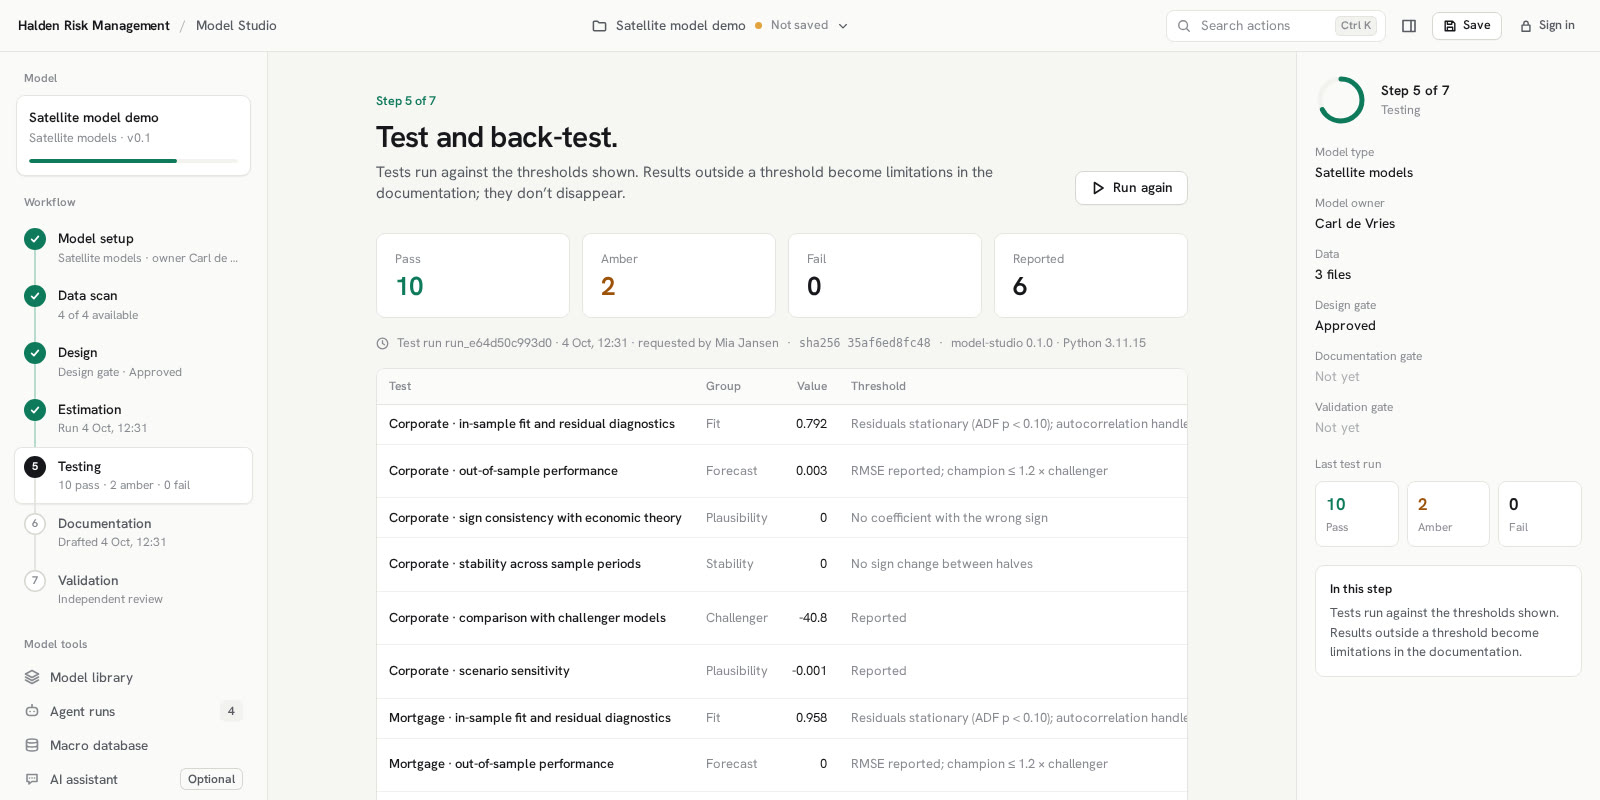Select Mortgage out-of-sample performance row
1600x800 pixels.
pyautogui.click(x=782, y=764)
